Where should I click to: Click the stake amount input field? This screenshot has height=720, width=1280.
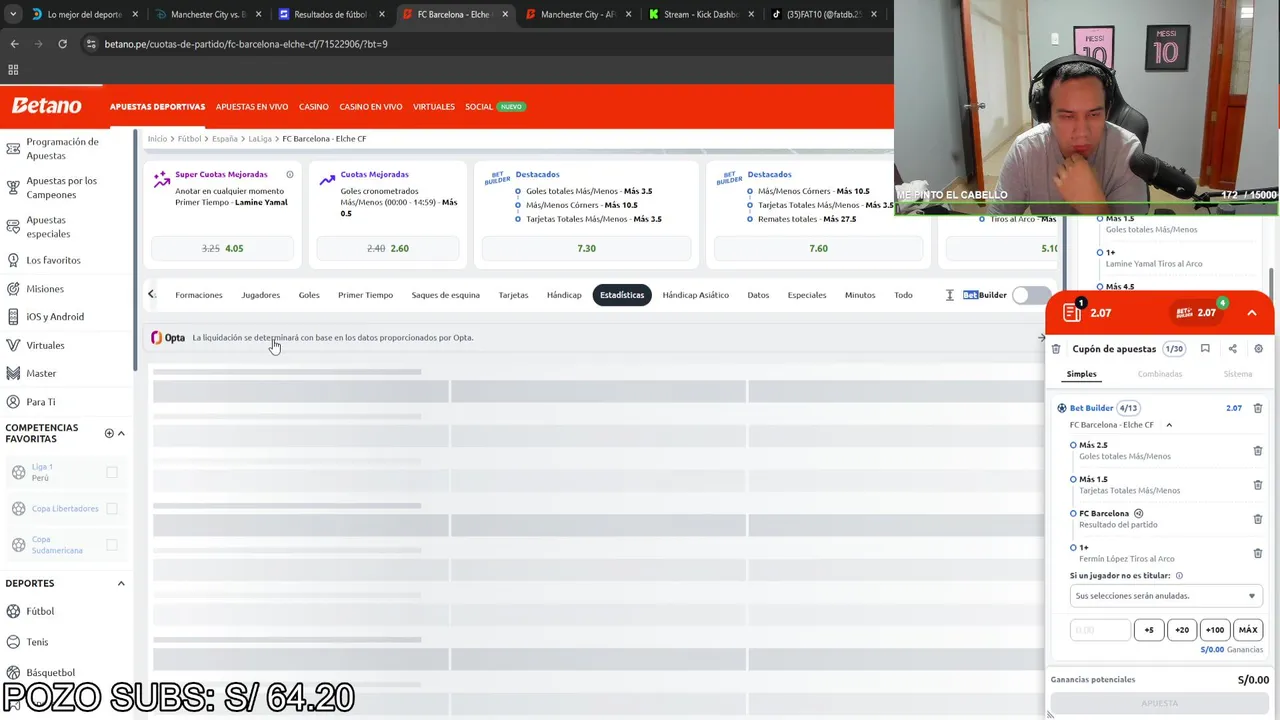click(x=1100, y=630)
